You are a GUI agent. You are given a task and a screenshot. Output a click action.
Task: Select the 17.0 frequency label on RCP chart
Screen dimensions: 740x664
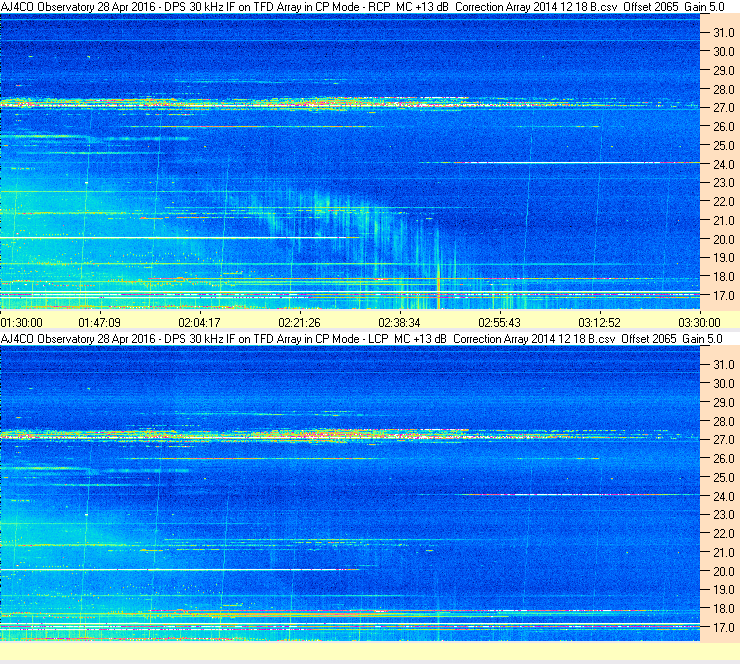pyautogui.click(x=723, y=295)
